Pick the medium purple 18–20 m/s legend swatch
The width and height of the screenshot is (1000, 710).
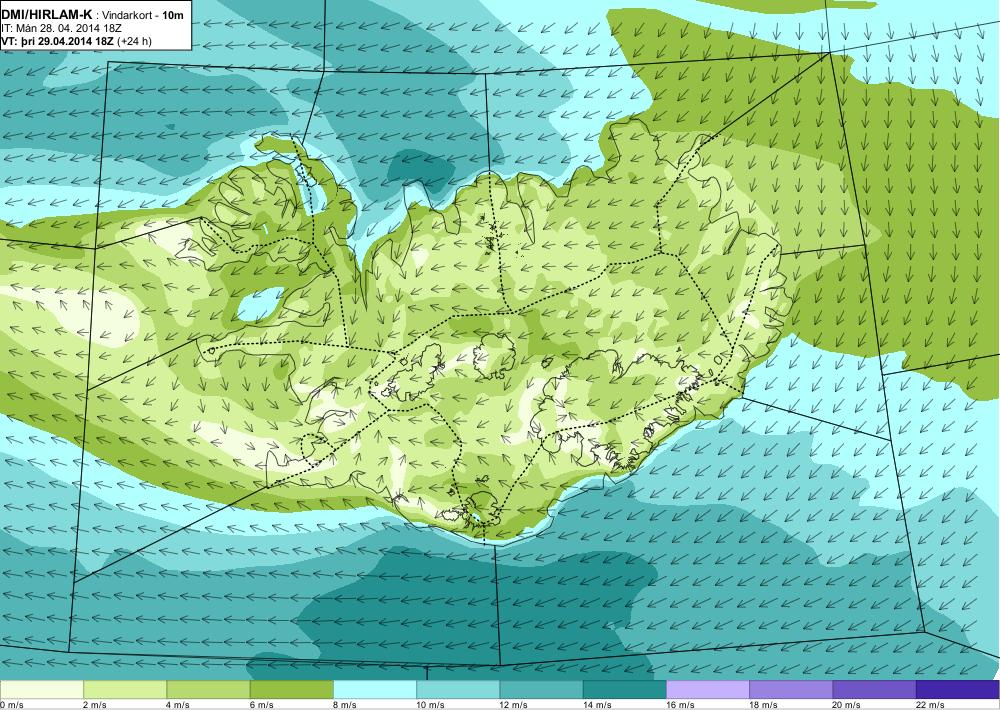pyautogui.click(x=791, y=690)
